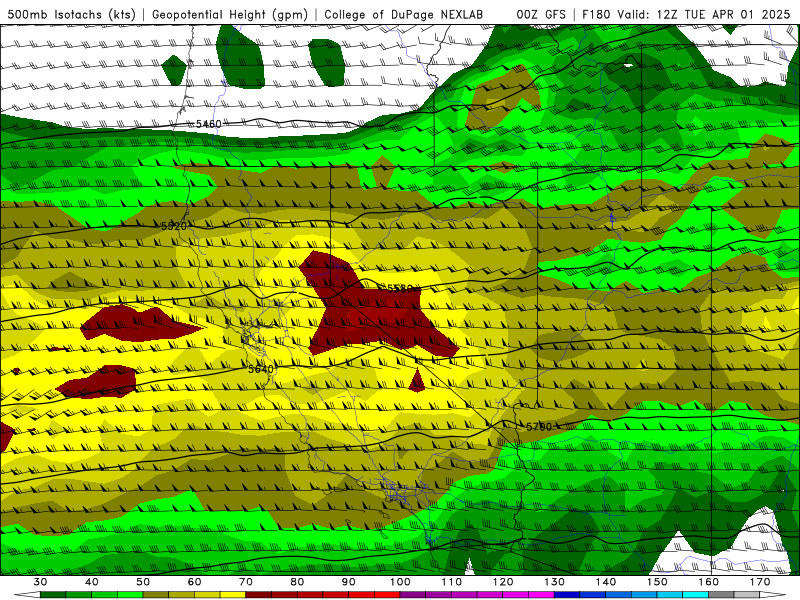Click the legend value 40
This screenshot has width=800, height=600.
pyautogui.click(x=92, y=582)
